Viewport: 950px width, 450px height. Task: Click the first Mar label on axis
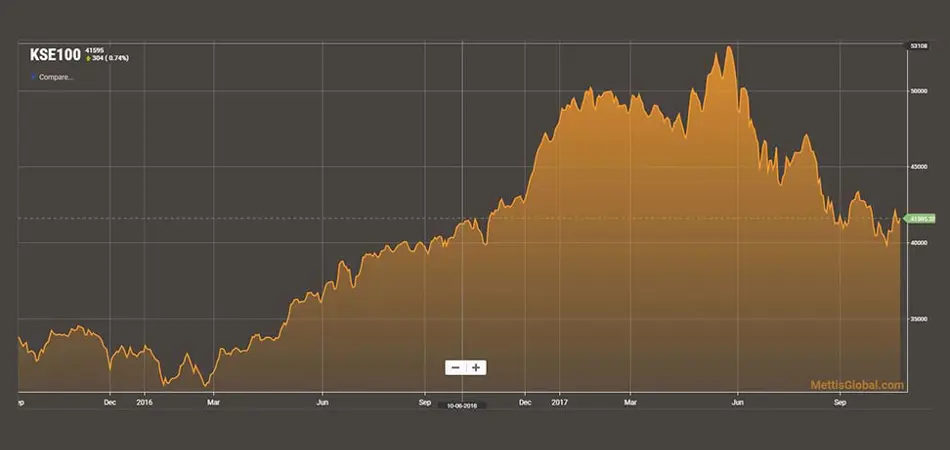212,403
